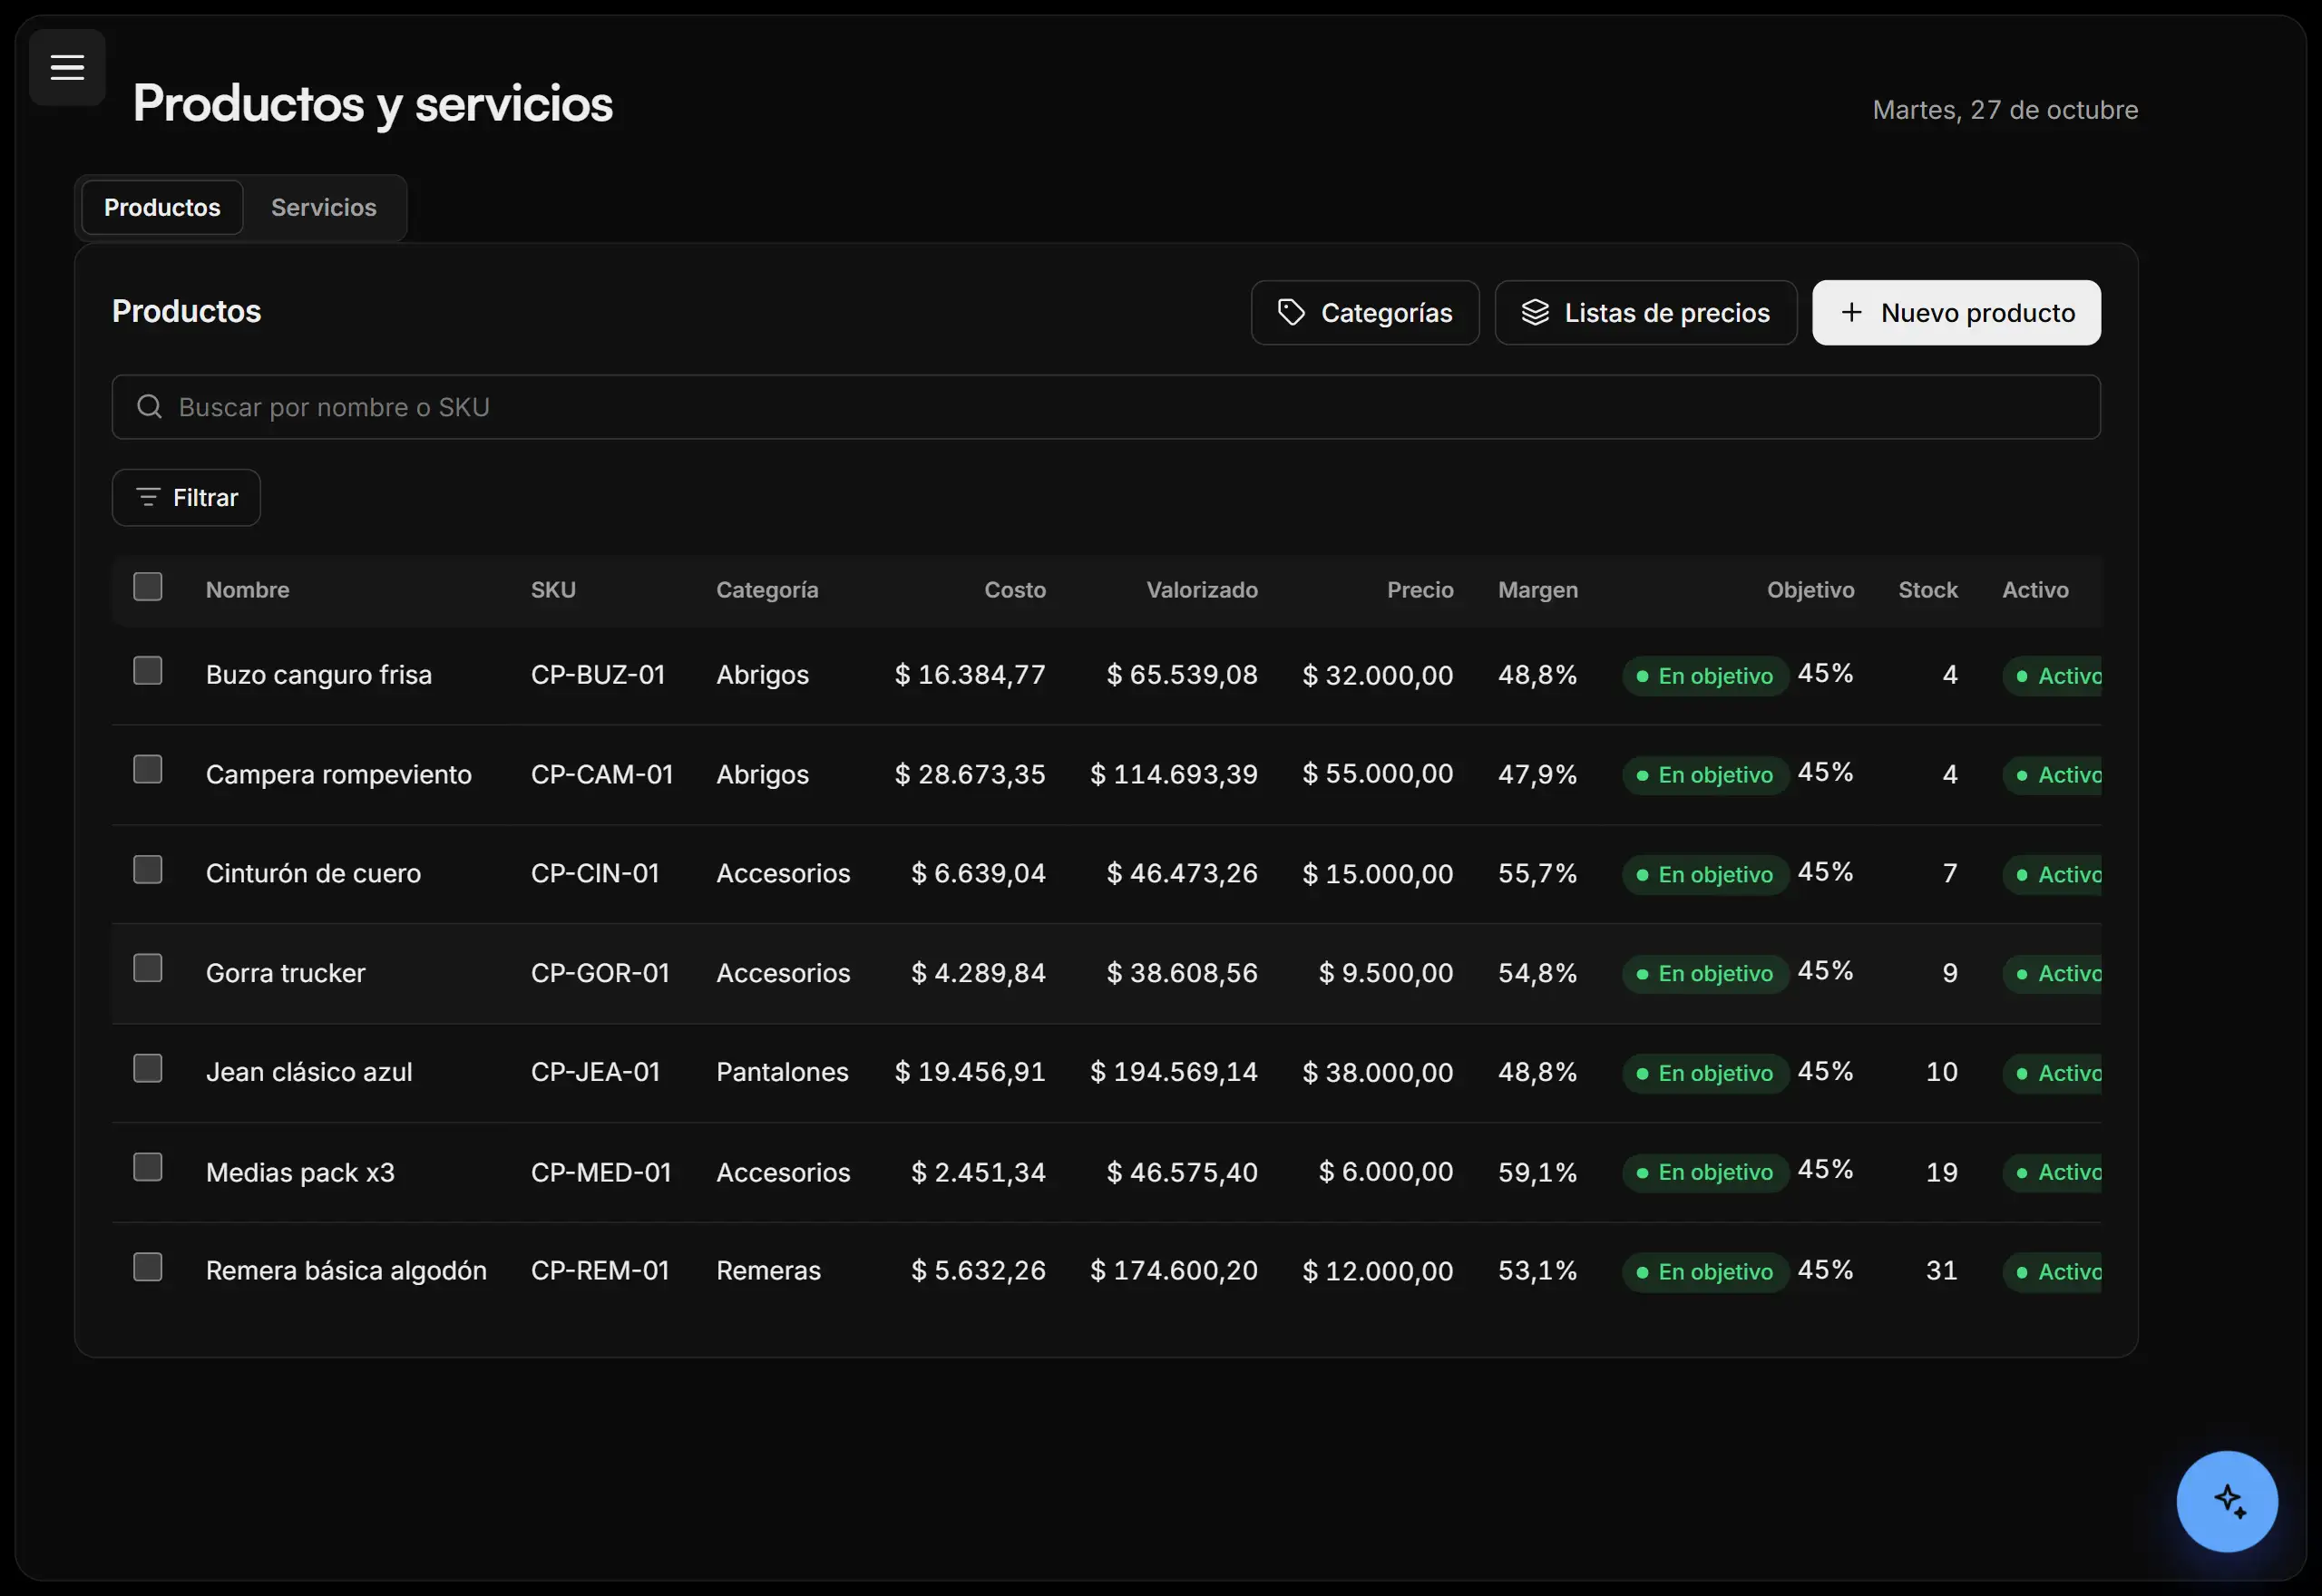Click Remeras category cell
Image resolution: width=2322 pixels, height=1596 pixels.
(768, 1271)
